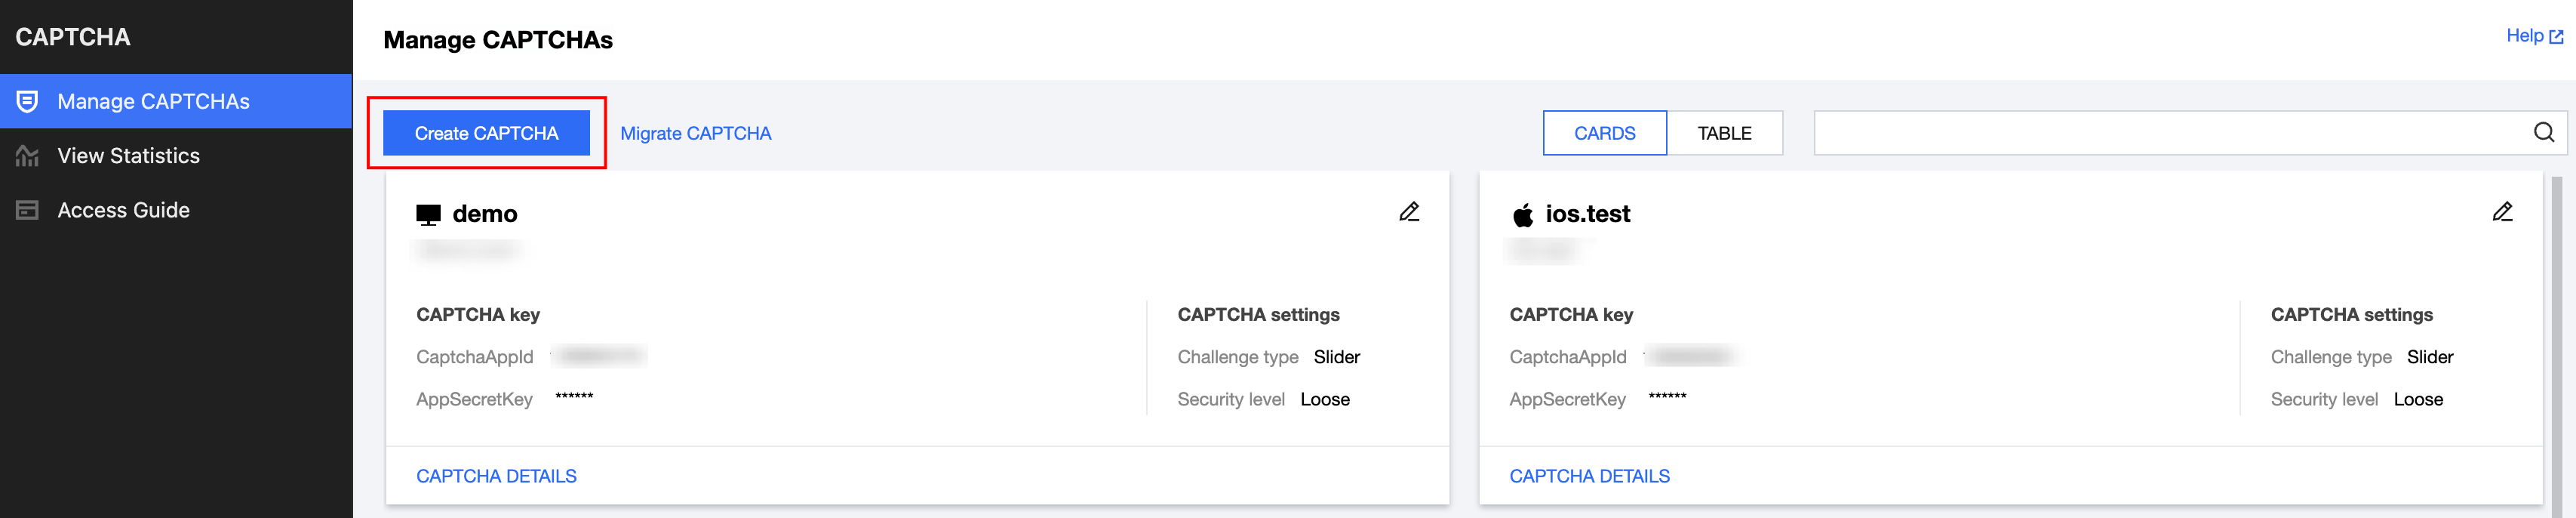Edit the ios.test CAPTCHA via pencil icon
This screenshot has width=2576, height=518.
coord(2502,212)
